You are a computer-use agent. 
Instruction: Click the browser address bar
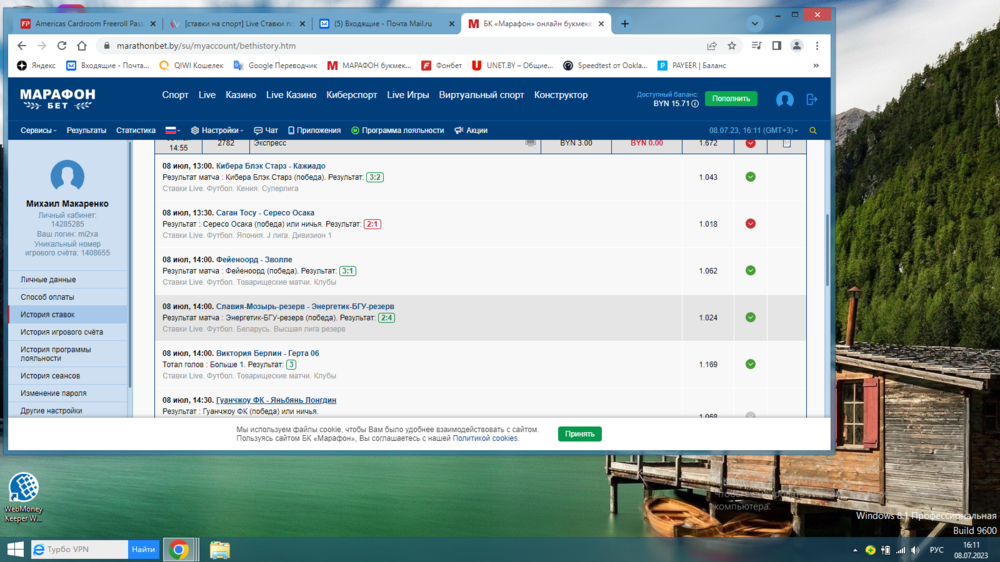[400, 46]
